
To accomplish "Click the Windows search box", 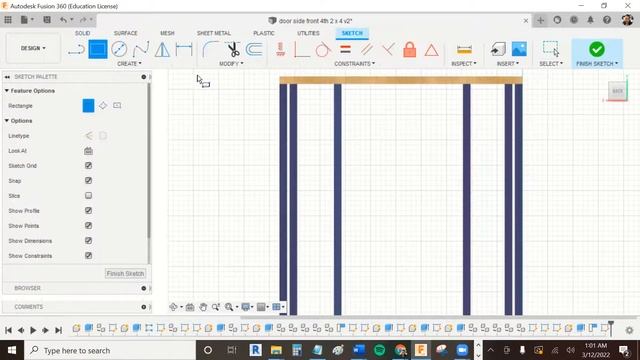I will 110,350.
